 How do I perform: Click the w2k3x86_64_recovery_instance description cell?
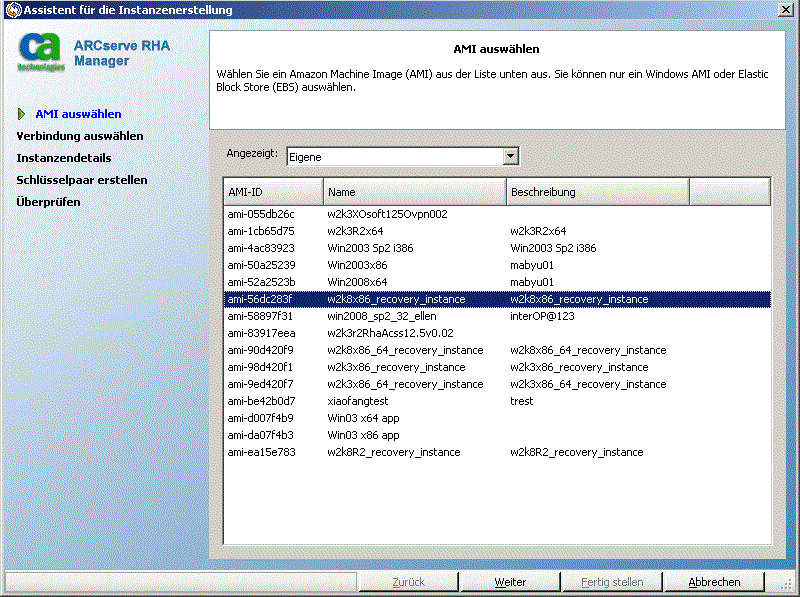(588, 384)
